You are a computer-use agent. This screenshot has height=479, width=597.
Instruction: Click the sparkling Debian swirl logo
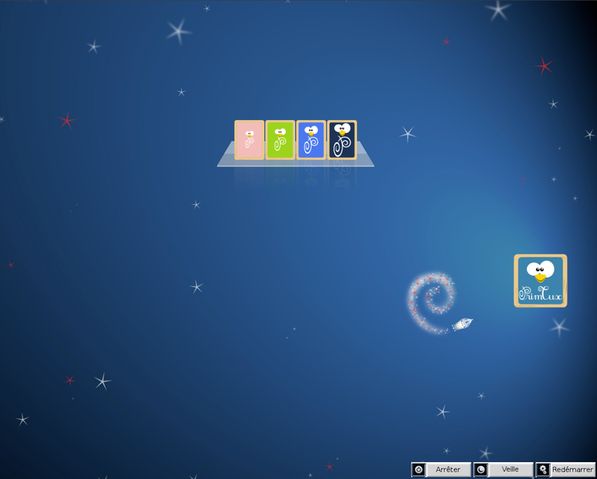point(431,303)
